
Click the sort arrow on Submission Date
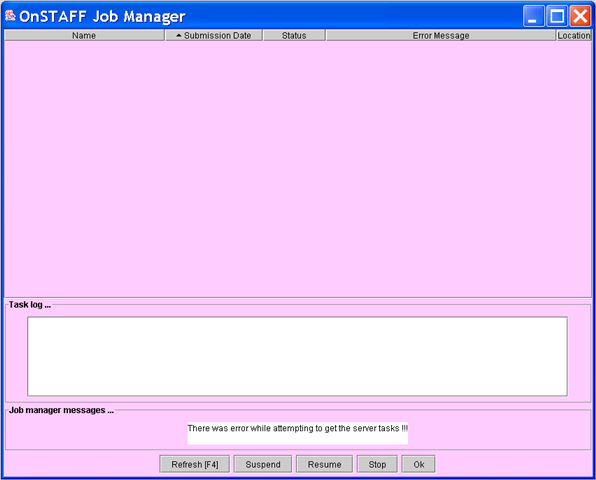[x=179, y=36]
